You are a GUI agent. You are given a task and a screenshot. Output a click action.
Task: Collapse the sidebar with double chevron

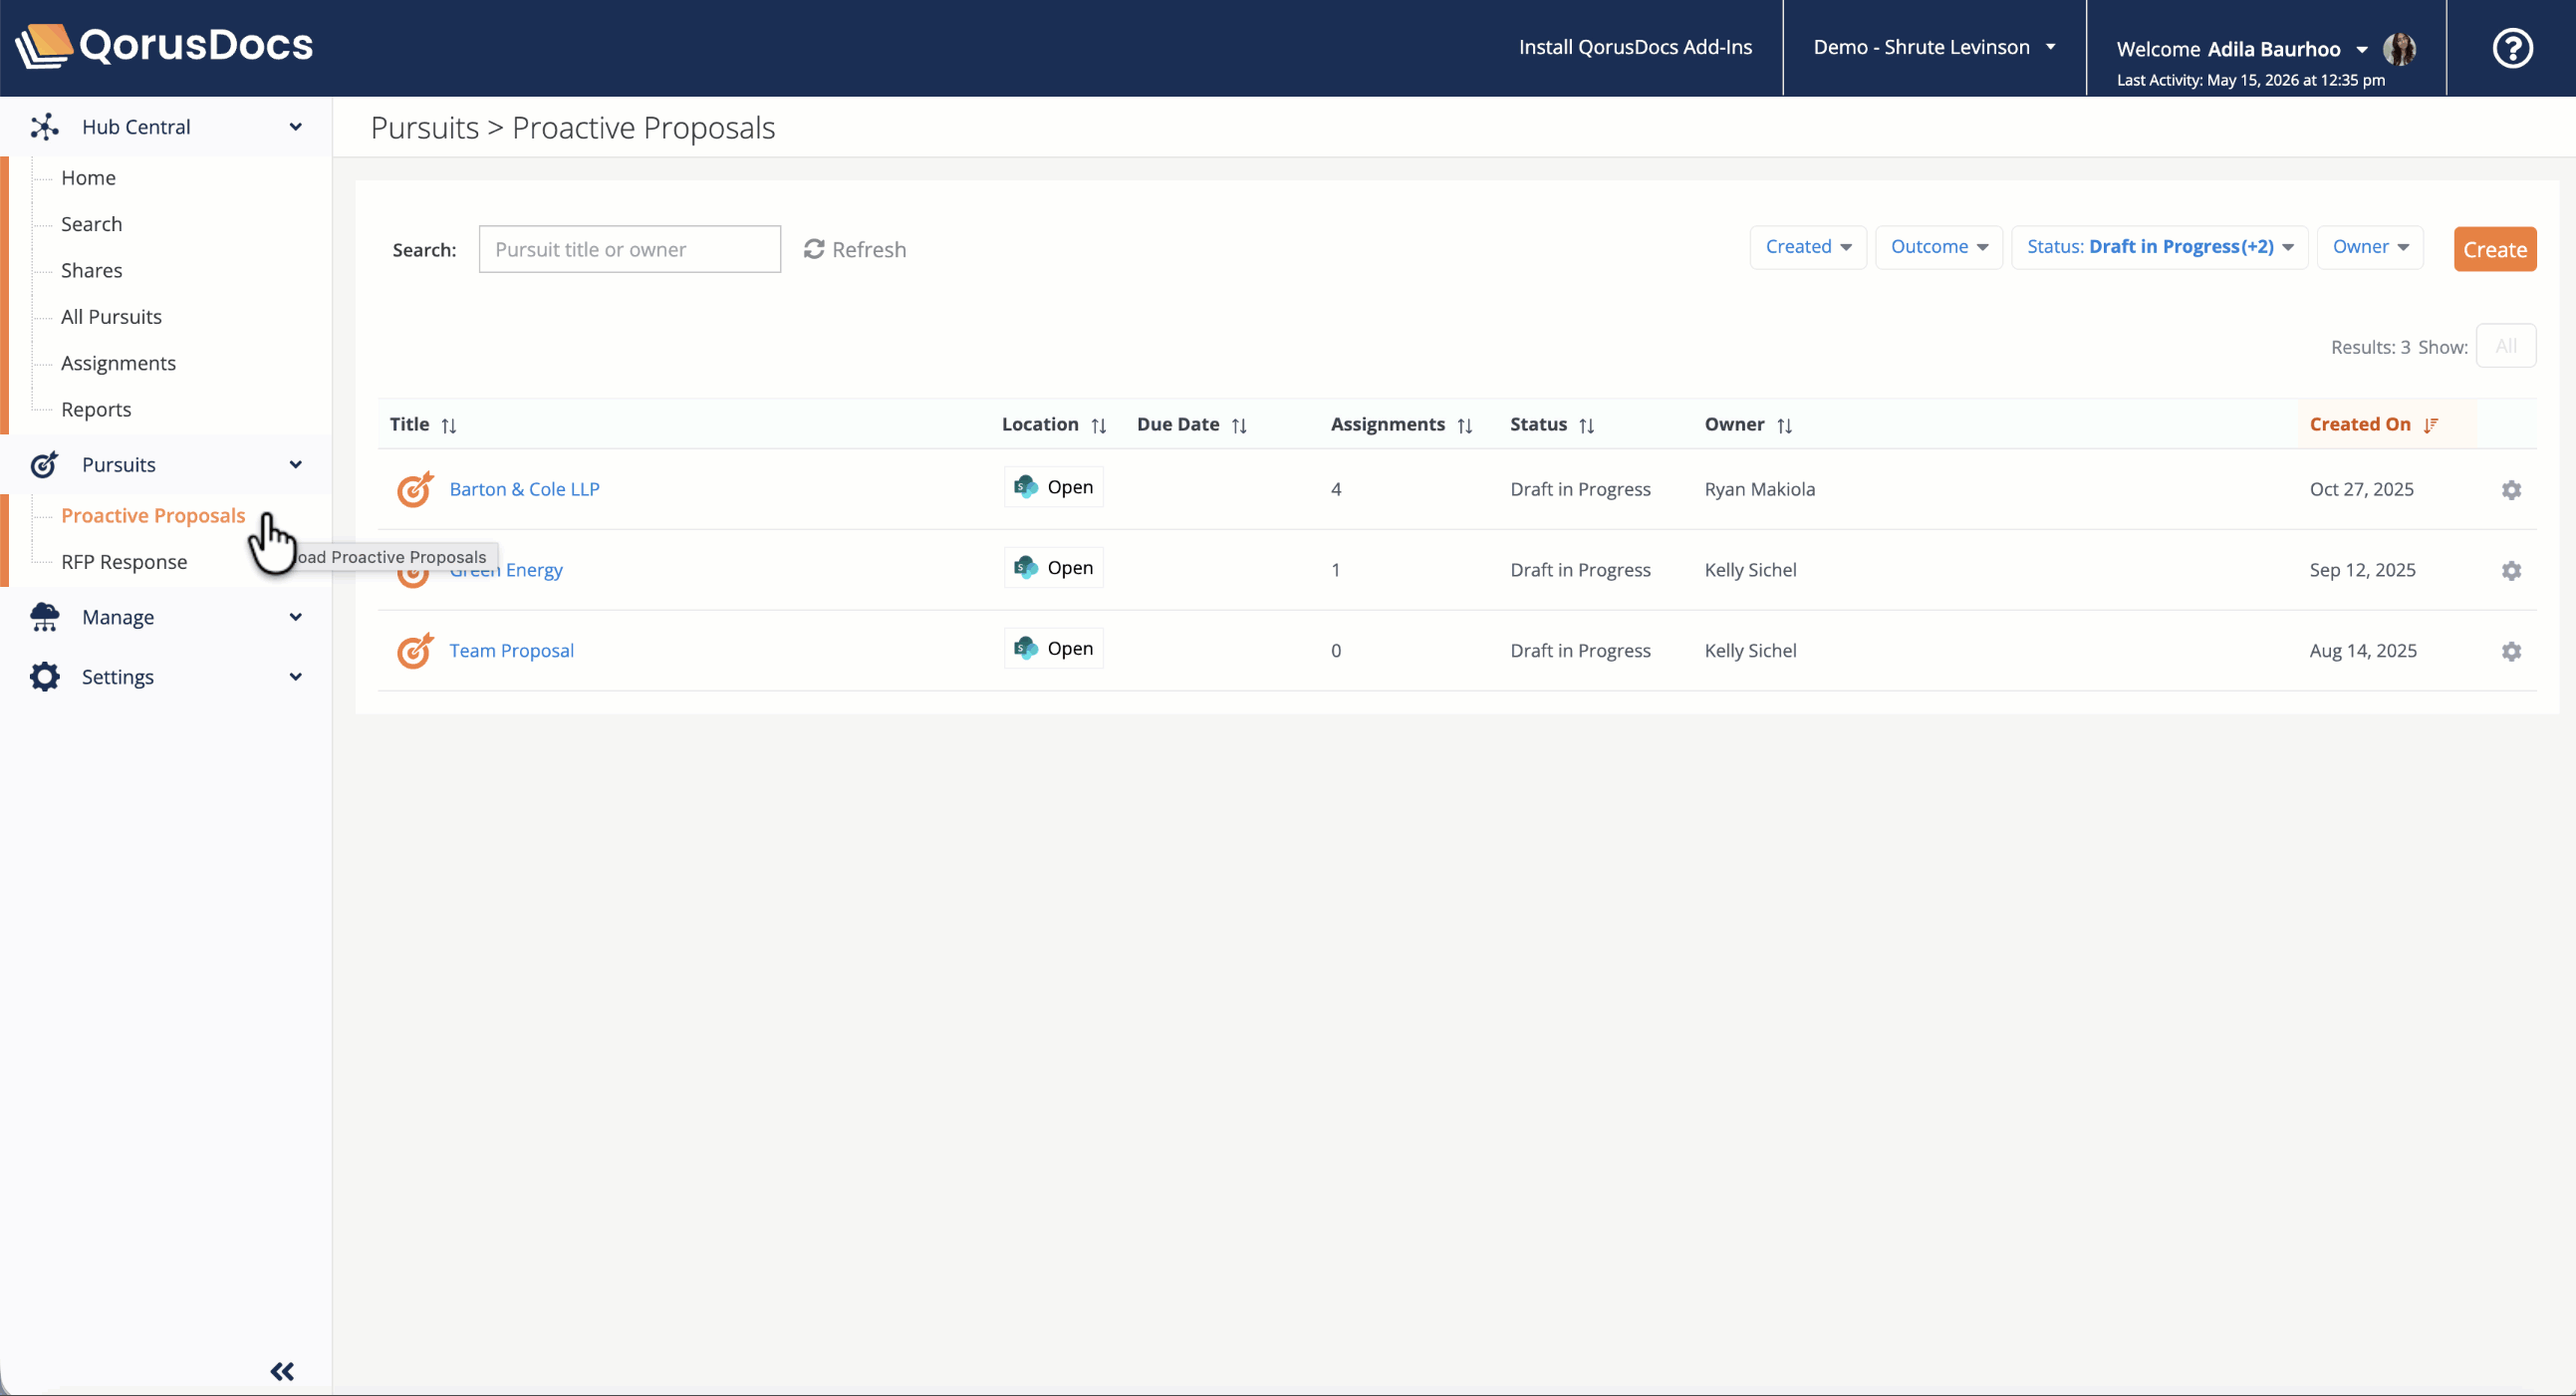coord(282,1371)
